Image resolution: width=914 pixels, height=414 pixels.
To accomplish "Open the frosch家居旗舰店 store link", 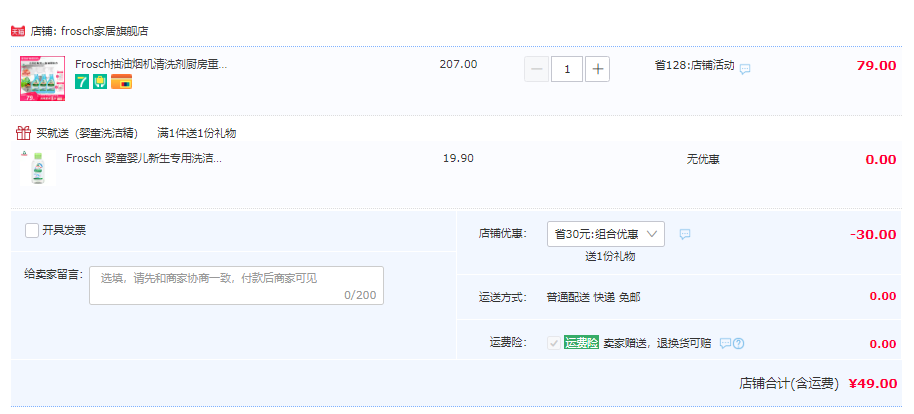I will point(104,31).
